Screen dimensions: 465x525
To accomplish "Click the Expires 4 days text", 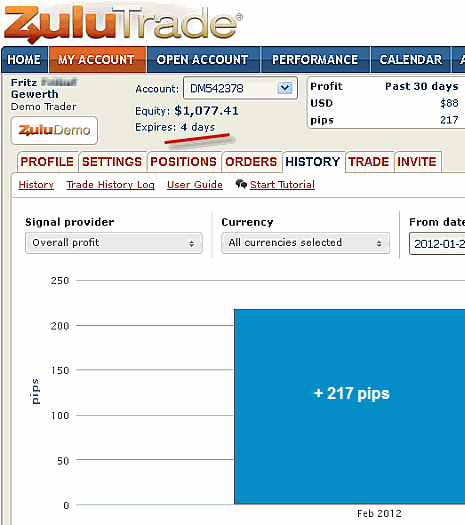I will point(175,127).
